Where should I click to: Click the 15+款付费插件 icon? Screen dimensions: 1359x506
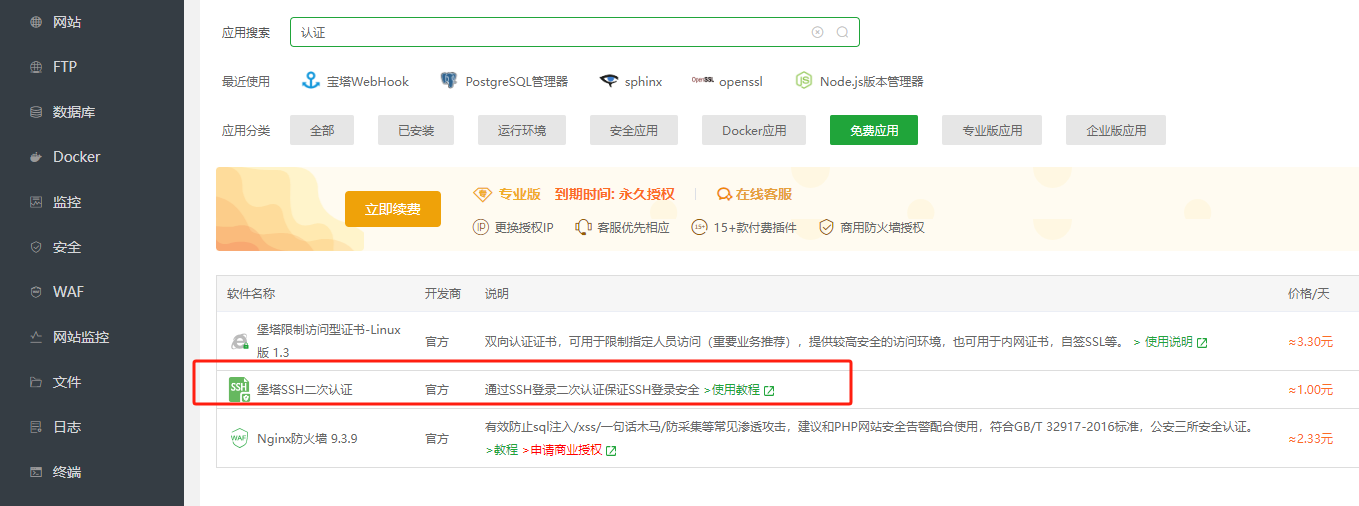tap(700, 227)
